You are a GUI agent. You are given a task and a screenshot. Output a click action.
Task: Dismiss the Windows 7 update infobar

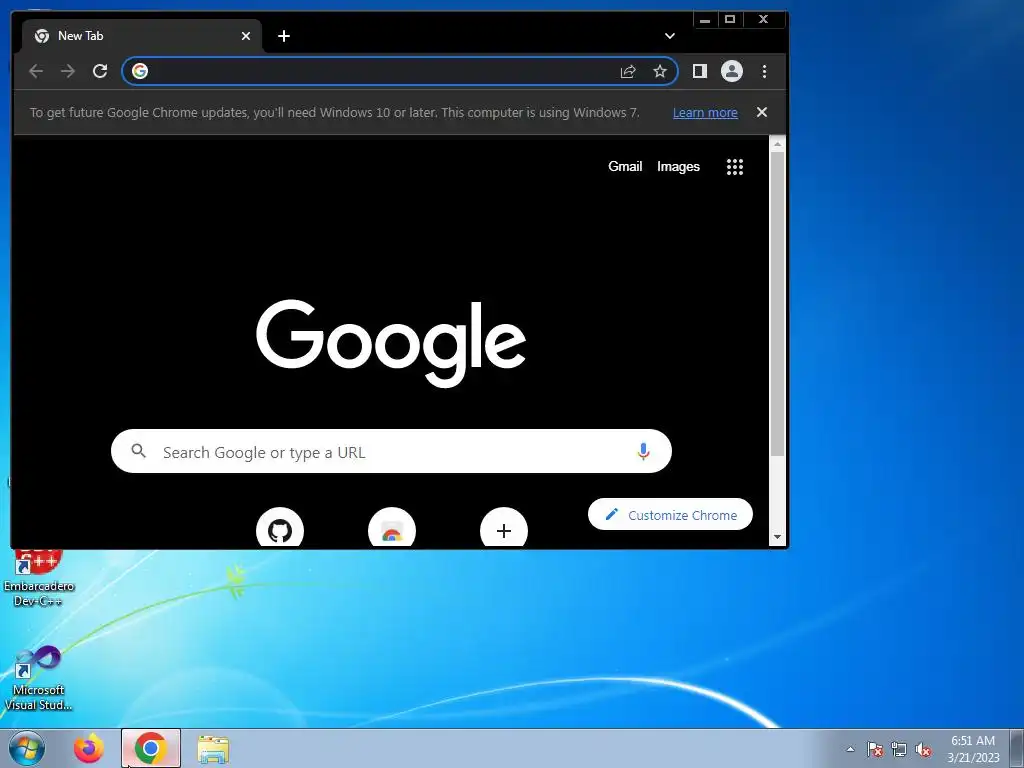click(x=761, y=112)
